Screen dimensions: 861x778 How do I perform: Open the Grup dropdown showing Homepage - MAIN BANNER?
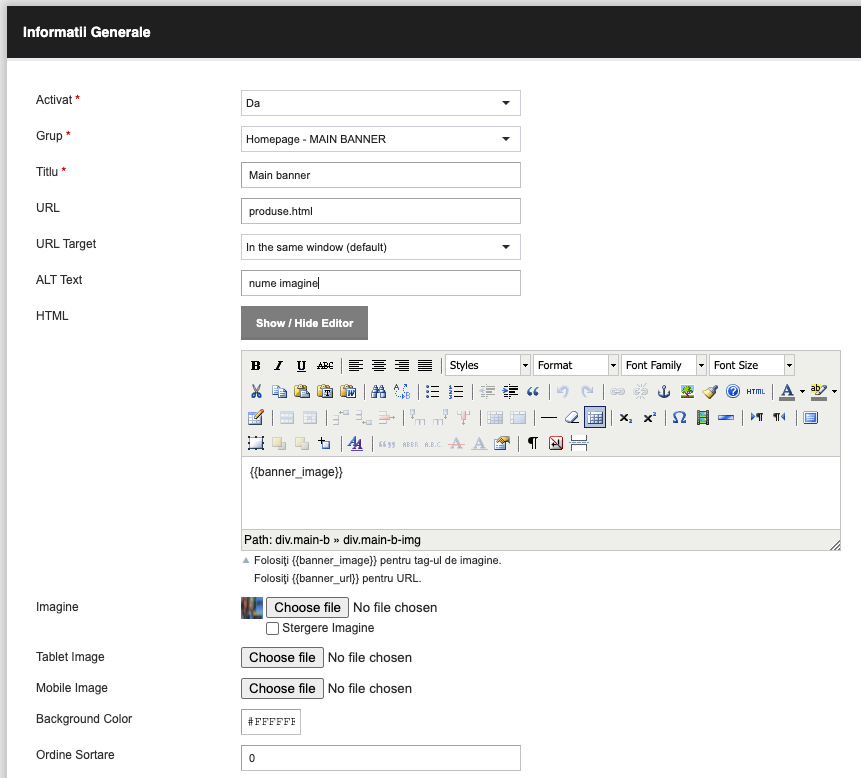tap(381, 139)
